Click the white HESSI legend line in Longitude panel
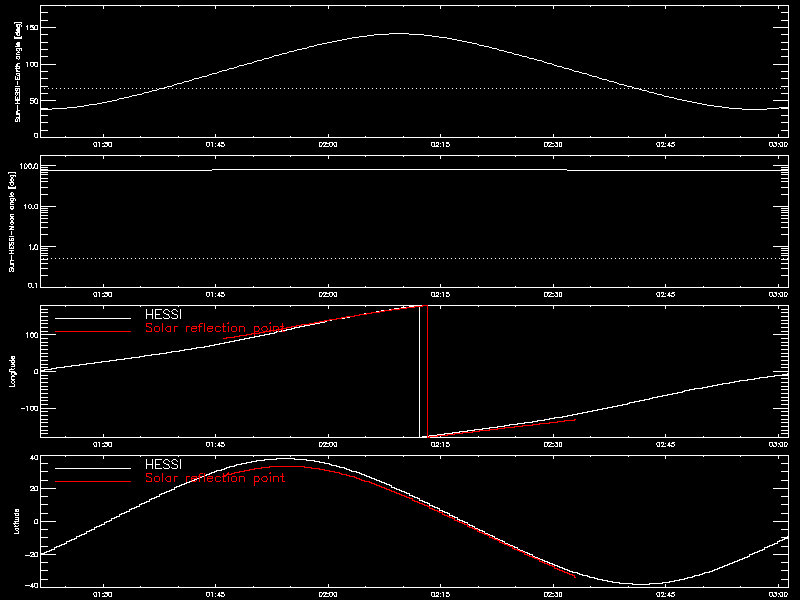This screenshot has height=600, width=800. tap(93, 318)
